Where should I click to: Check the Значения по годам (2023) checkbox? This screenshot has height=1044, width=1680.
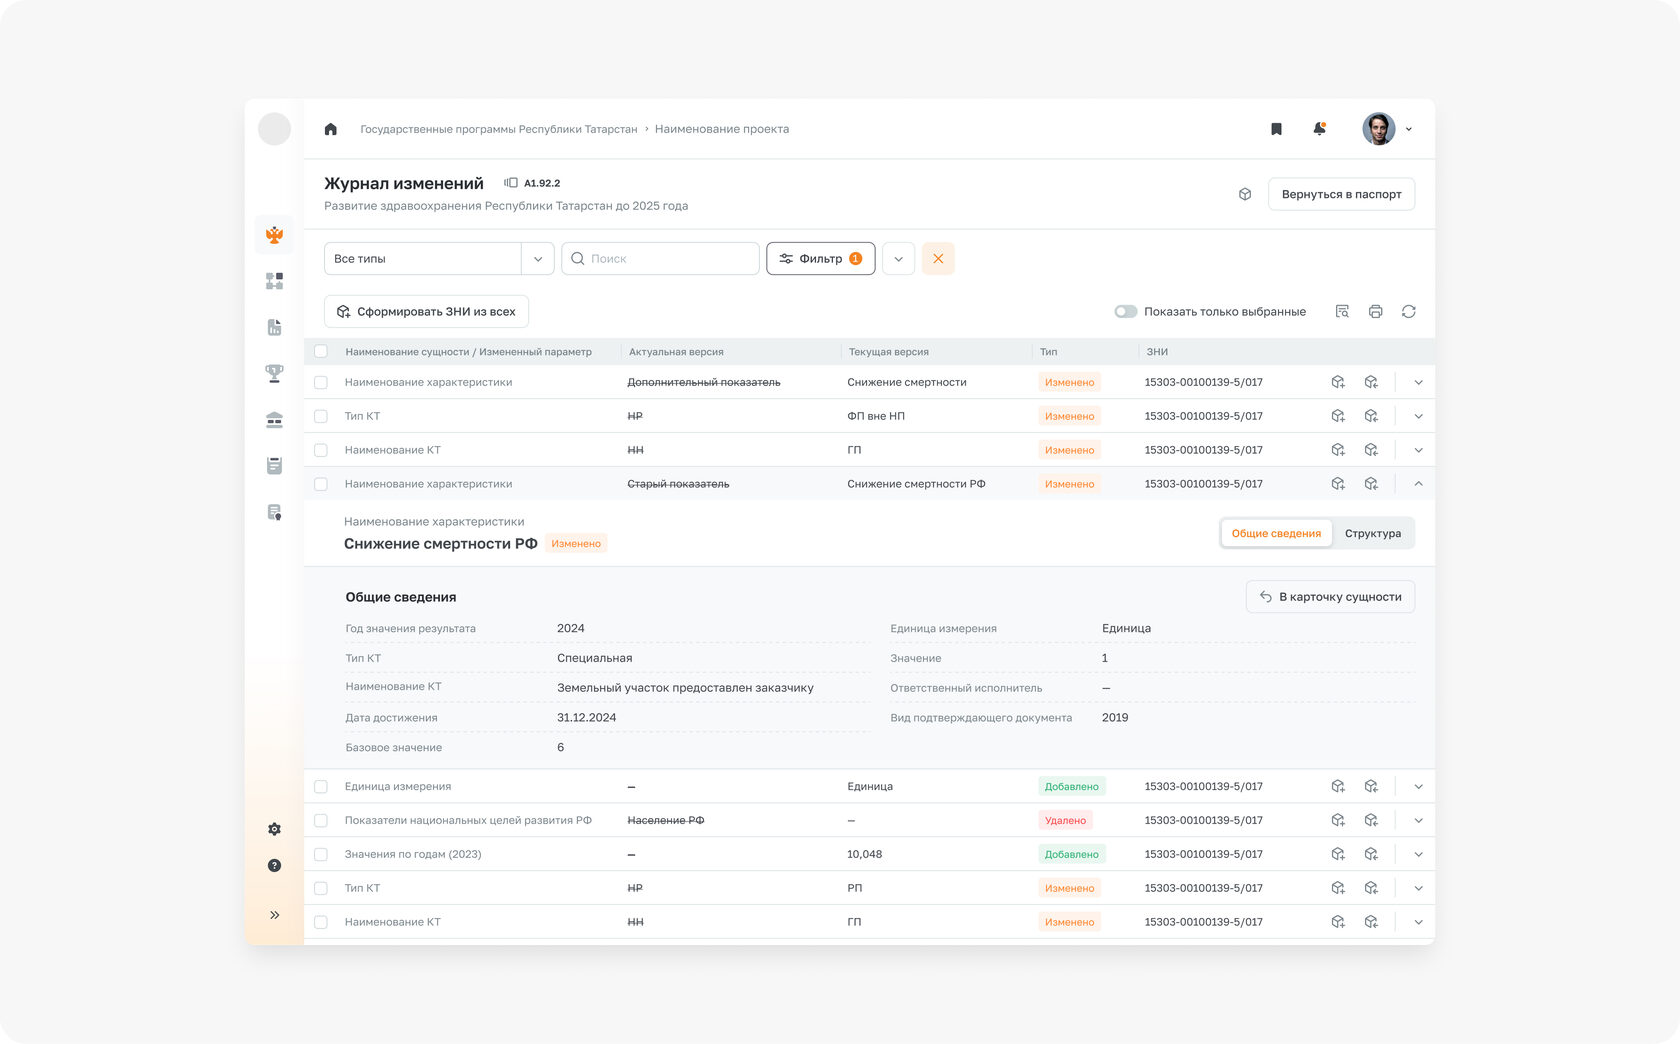tap(321, 855)
